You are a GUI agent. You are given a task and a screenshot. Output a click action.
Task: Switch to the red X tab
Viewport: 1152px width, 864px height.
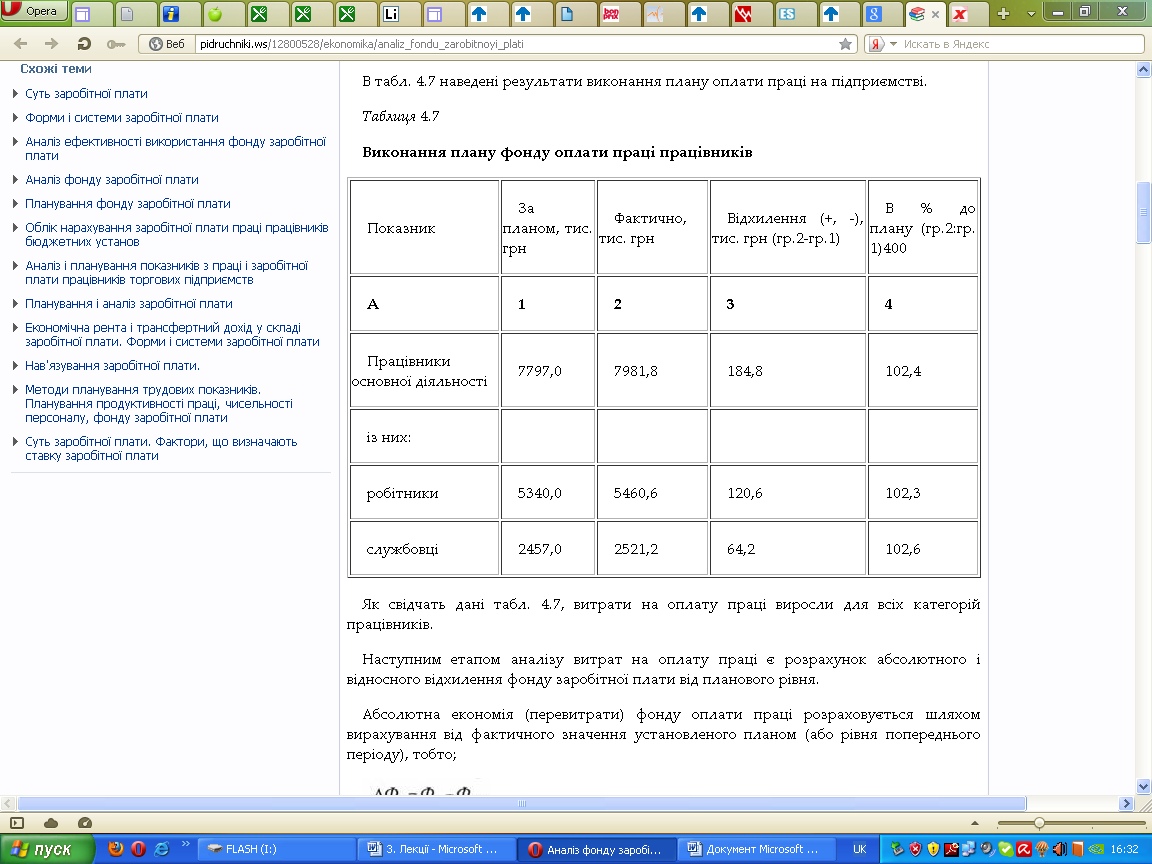pos(960,13)
